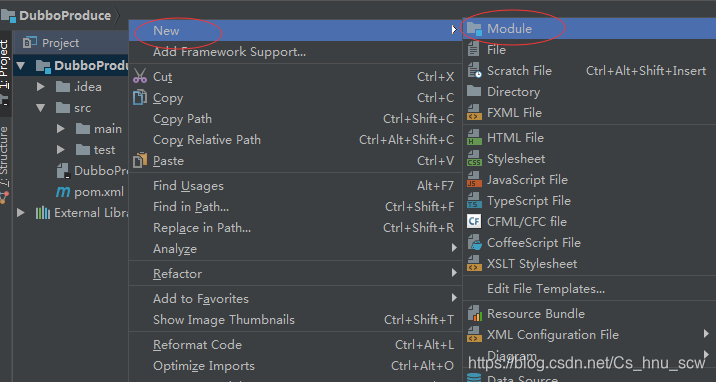Click the Copy documents icon
The width and height of the screenshot is (716, 382).
coord(140,97)
